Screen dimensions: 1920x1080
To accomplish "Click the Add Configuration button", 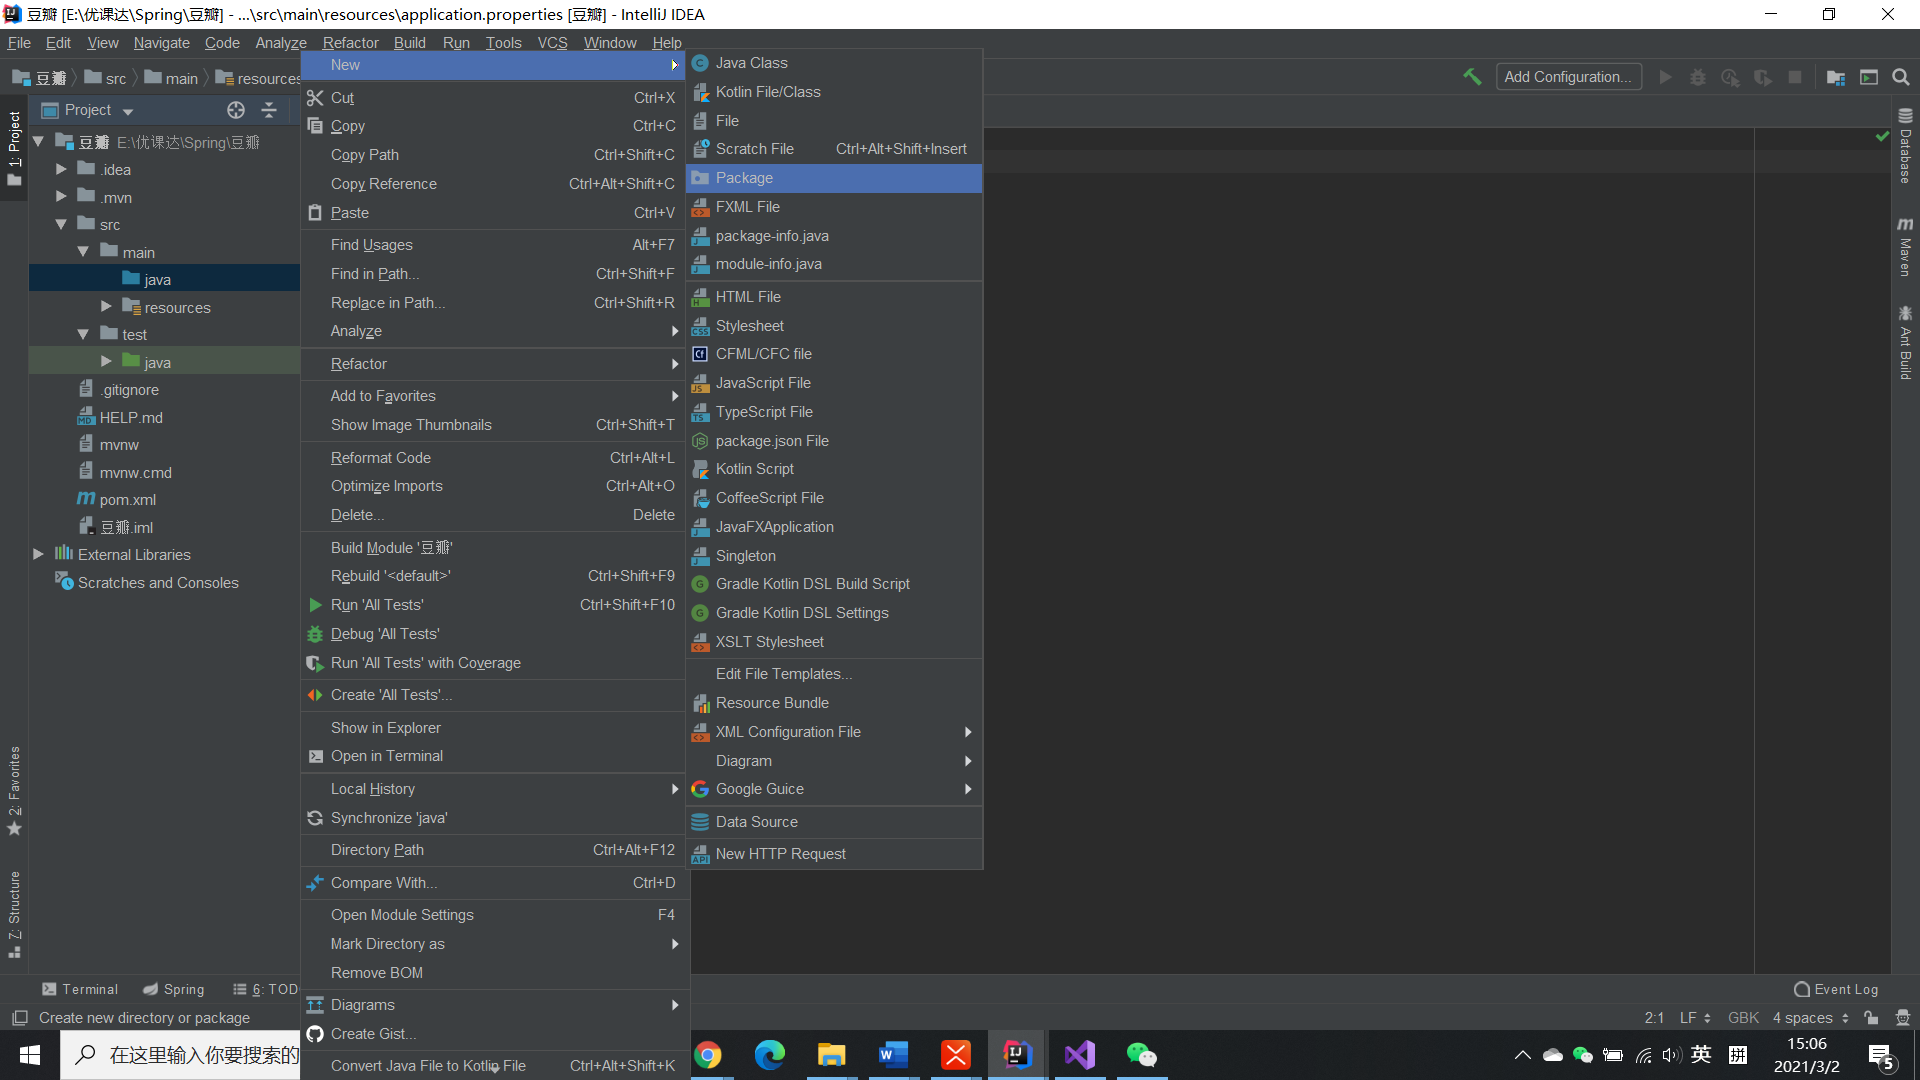I will [1567, 77].
